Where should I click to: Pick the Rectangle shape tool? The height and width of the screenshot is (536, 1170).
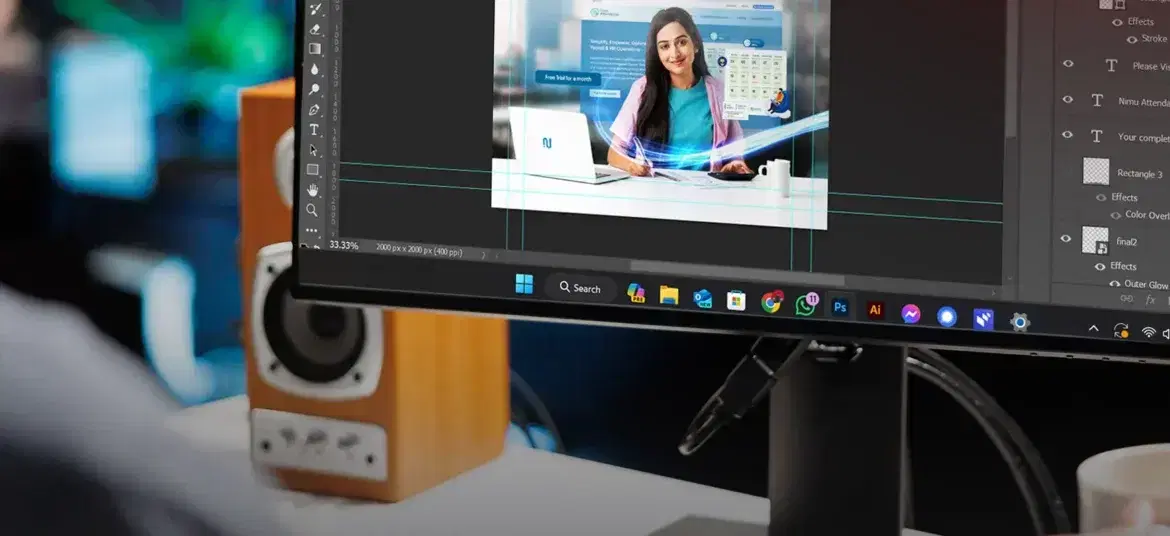pyautogui.click(x=313, y=170)
